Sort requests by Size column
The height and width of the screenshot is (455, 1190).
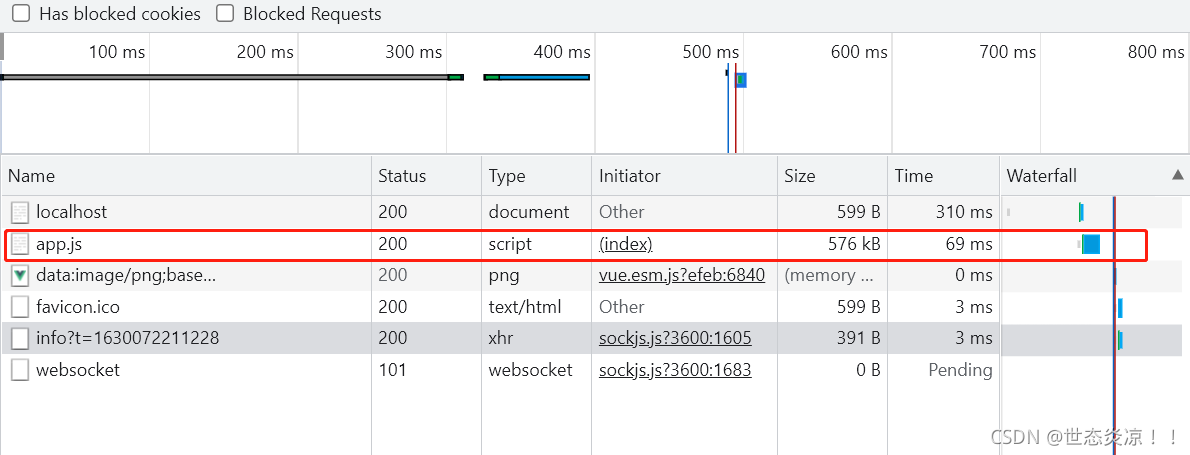coord(800,176)
